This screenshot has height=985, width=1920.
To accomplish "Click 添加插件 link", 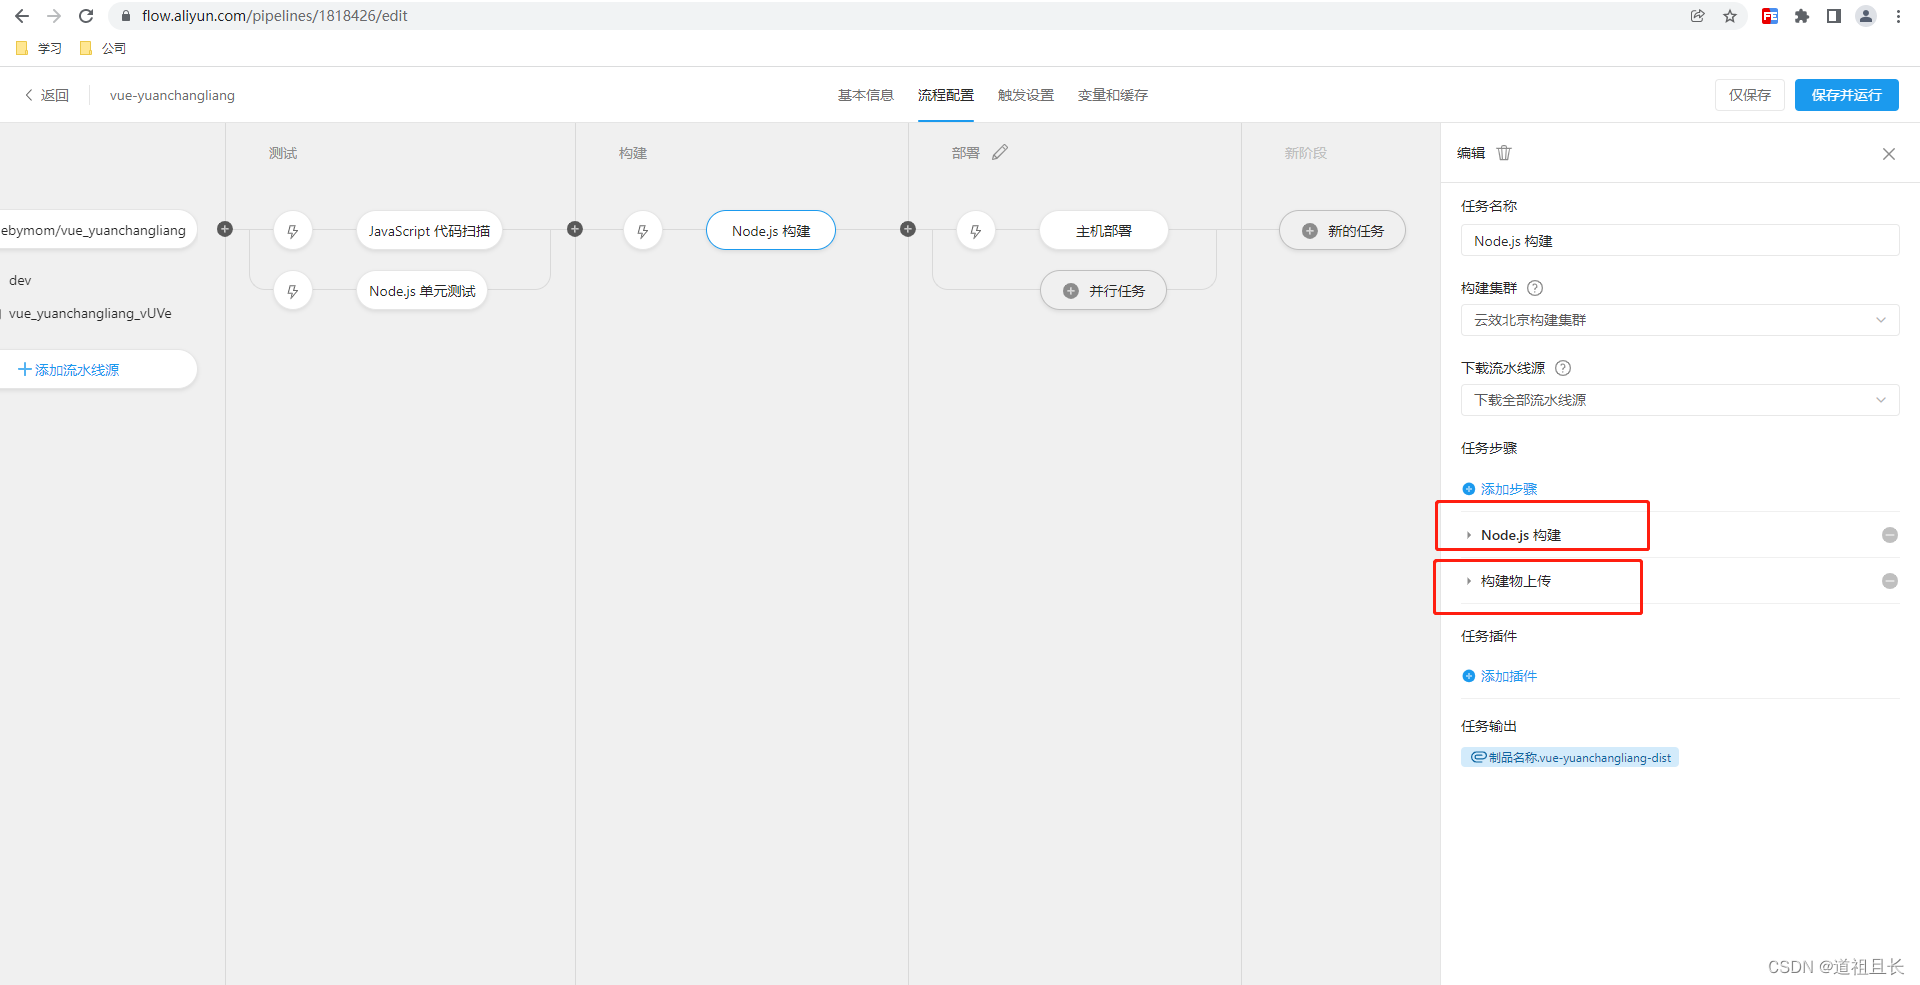I will point(1500,676).
